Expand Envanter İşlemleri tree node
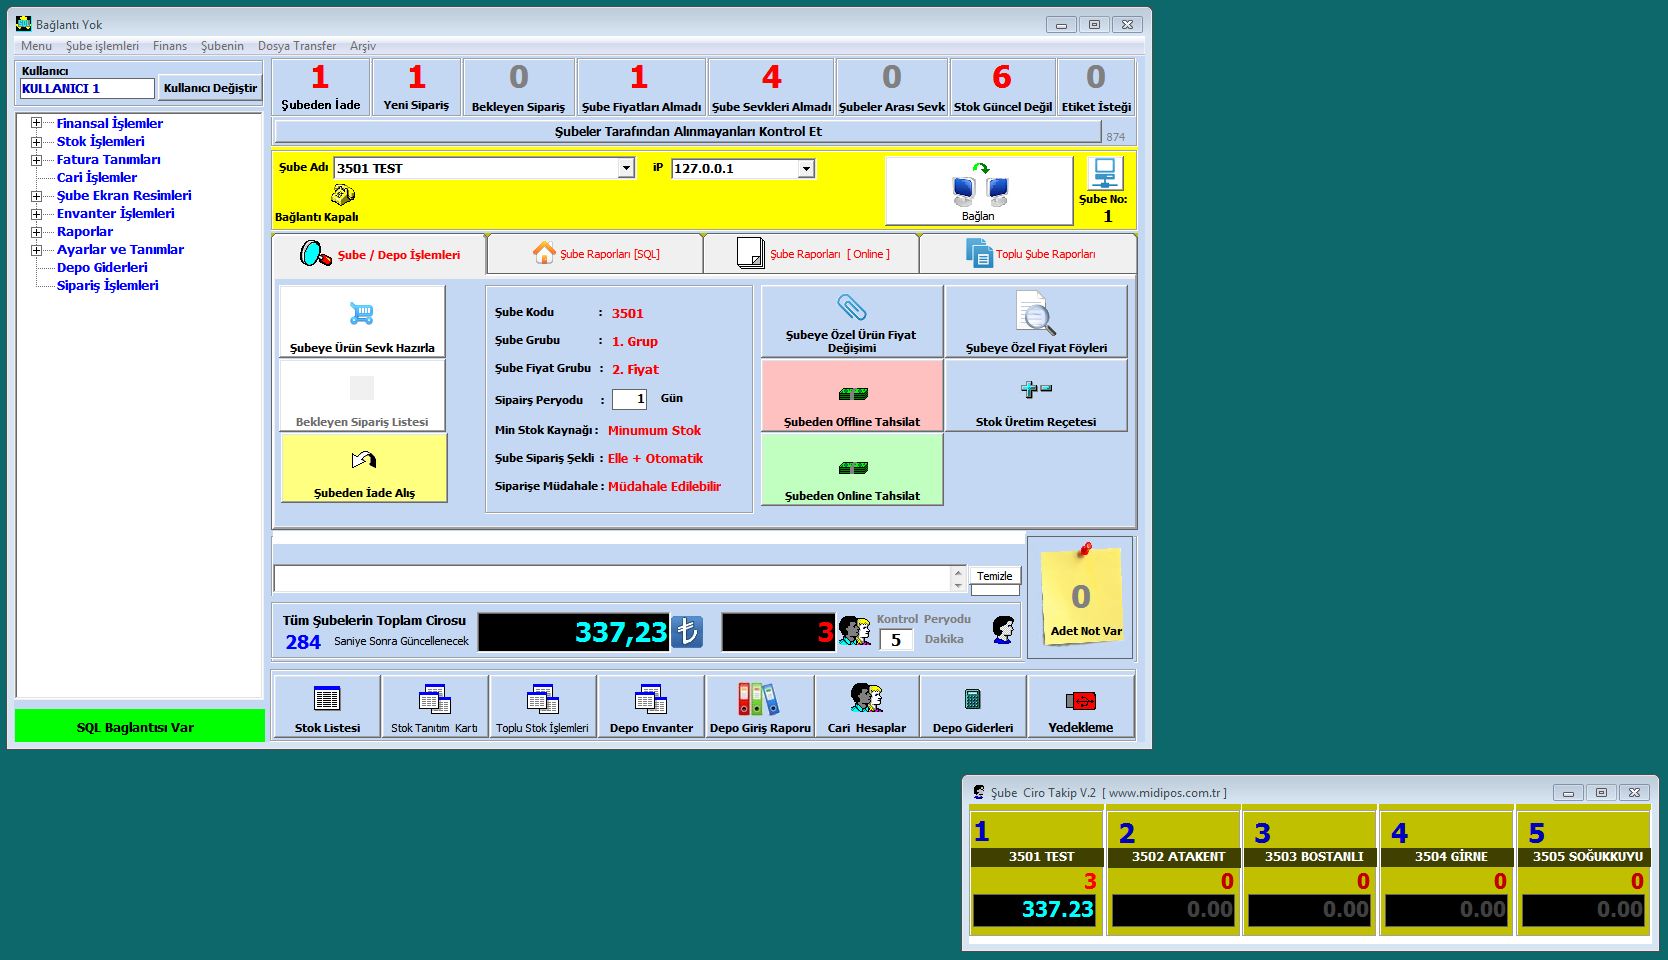Screen dimensions: 1668x960 click(36, 213)
